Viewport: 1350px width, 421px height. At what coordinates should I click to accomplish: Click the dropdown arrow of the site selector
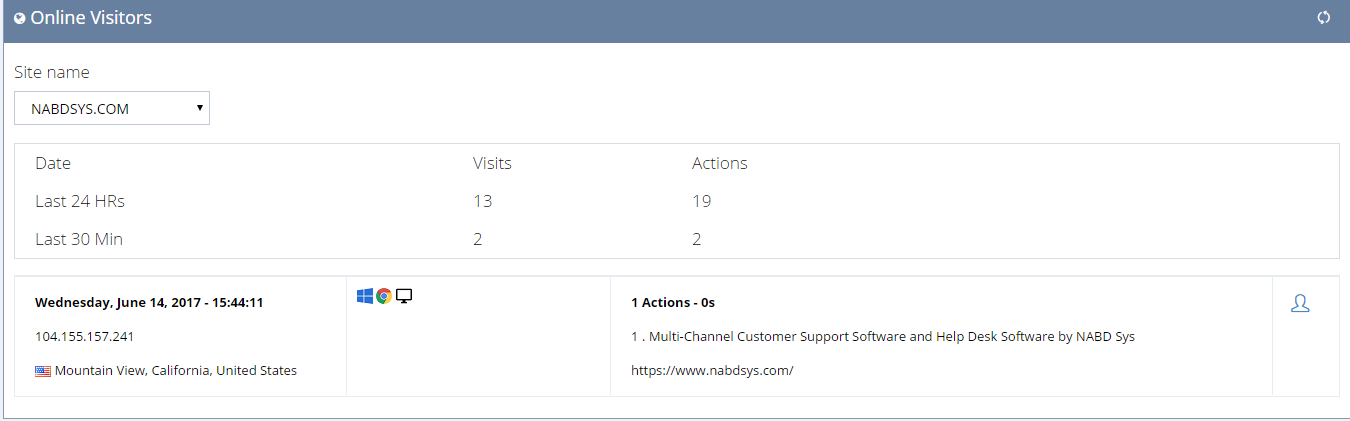[200, 107]
